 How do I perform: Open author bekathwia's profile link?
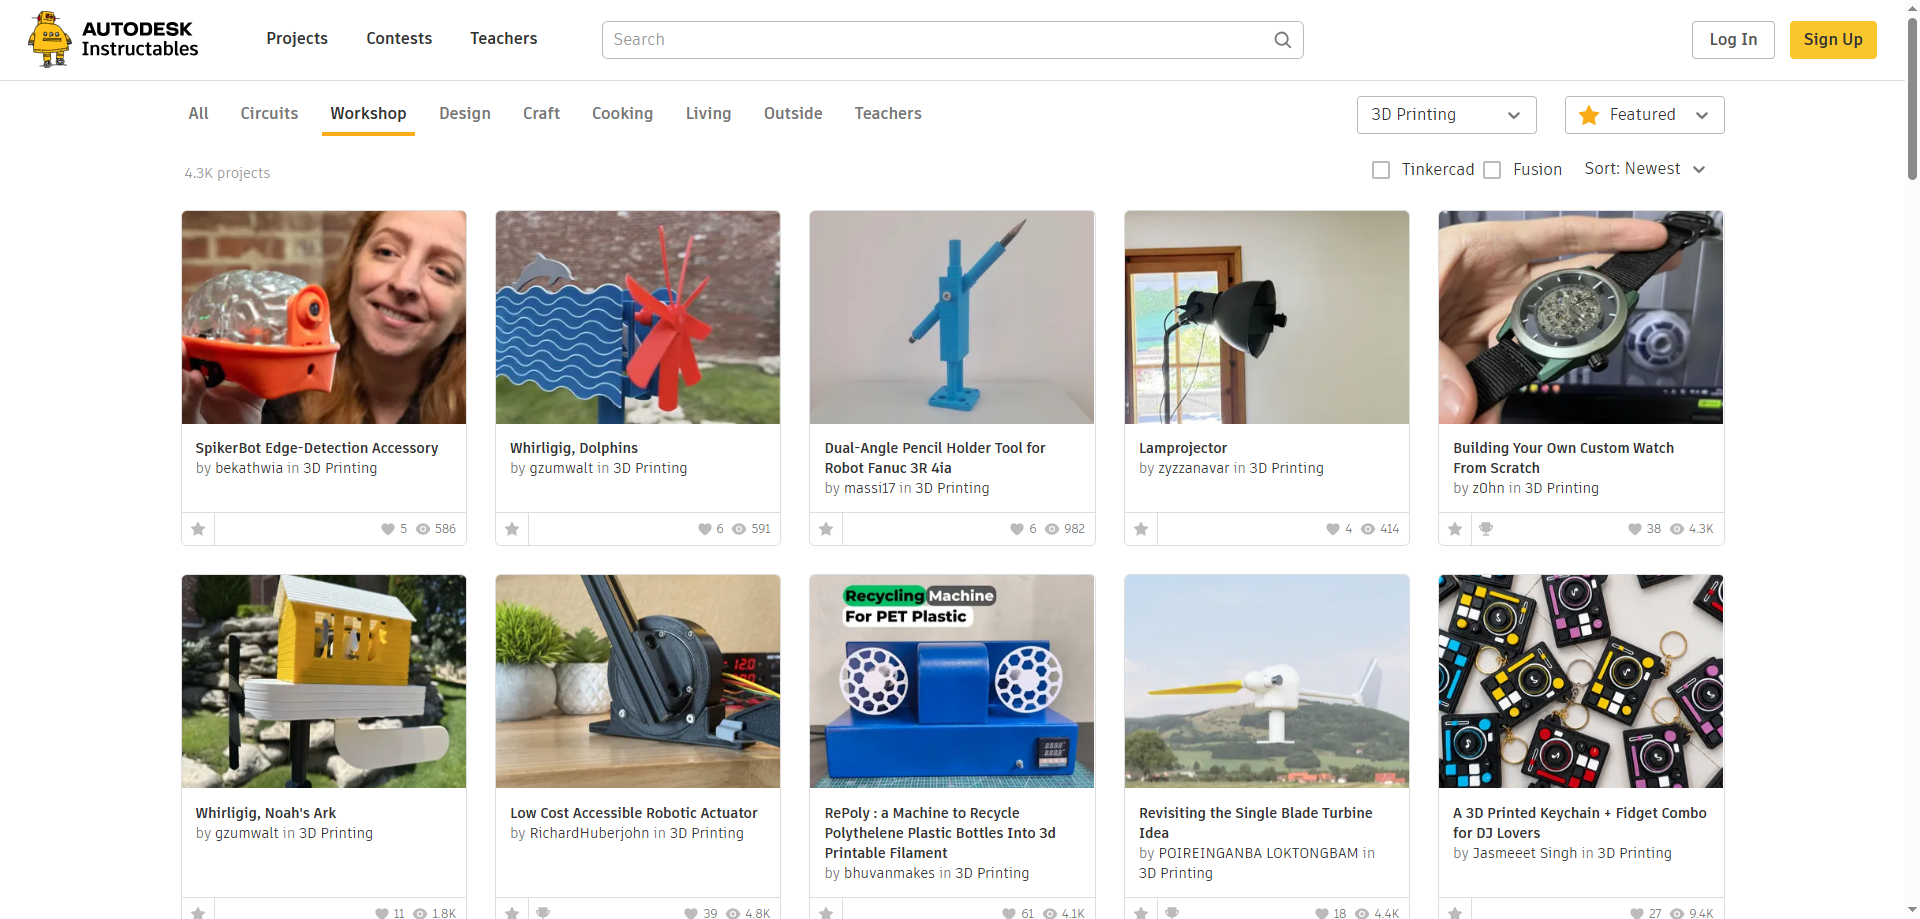click(249, 468)
